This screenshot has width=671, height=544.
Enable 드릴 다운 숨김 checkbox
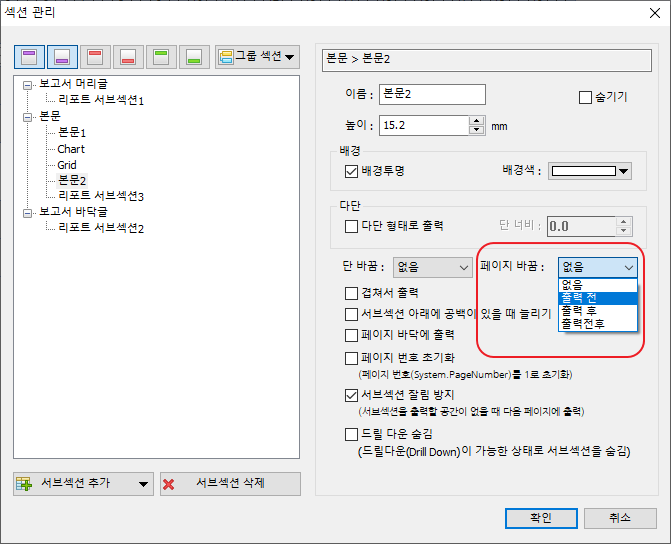[351, 434]
